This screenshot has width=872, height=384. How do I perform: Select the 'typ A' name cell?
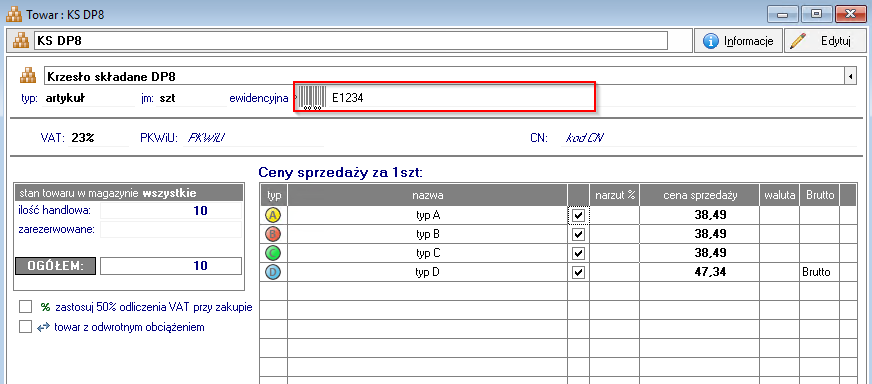coord(427,215)
